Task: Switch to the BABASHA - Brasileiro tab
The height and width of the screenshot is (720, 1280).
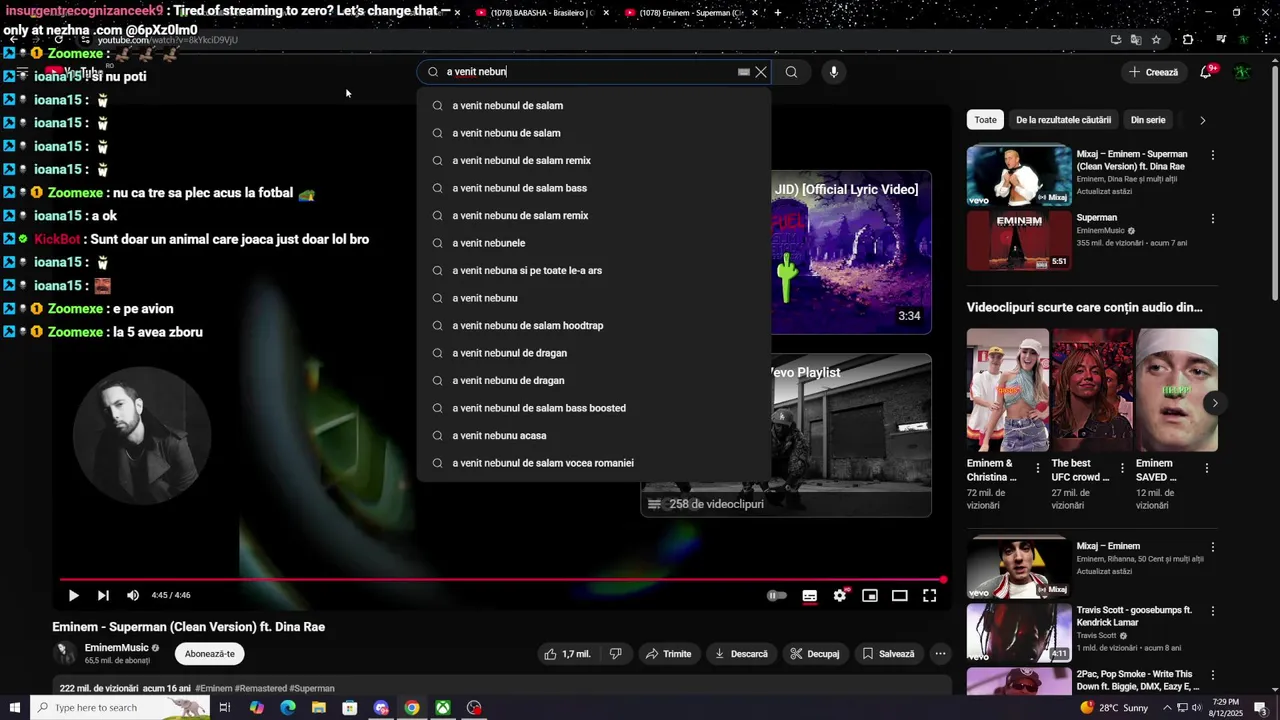Action: point(541,13)
